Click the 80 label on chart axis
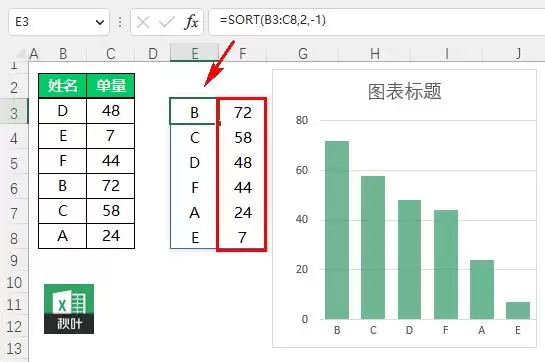Viewport: 545px width, 362px height. pos(302,120)
